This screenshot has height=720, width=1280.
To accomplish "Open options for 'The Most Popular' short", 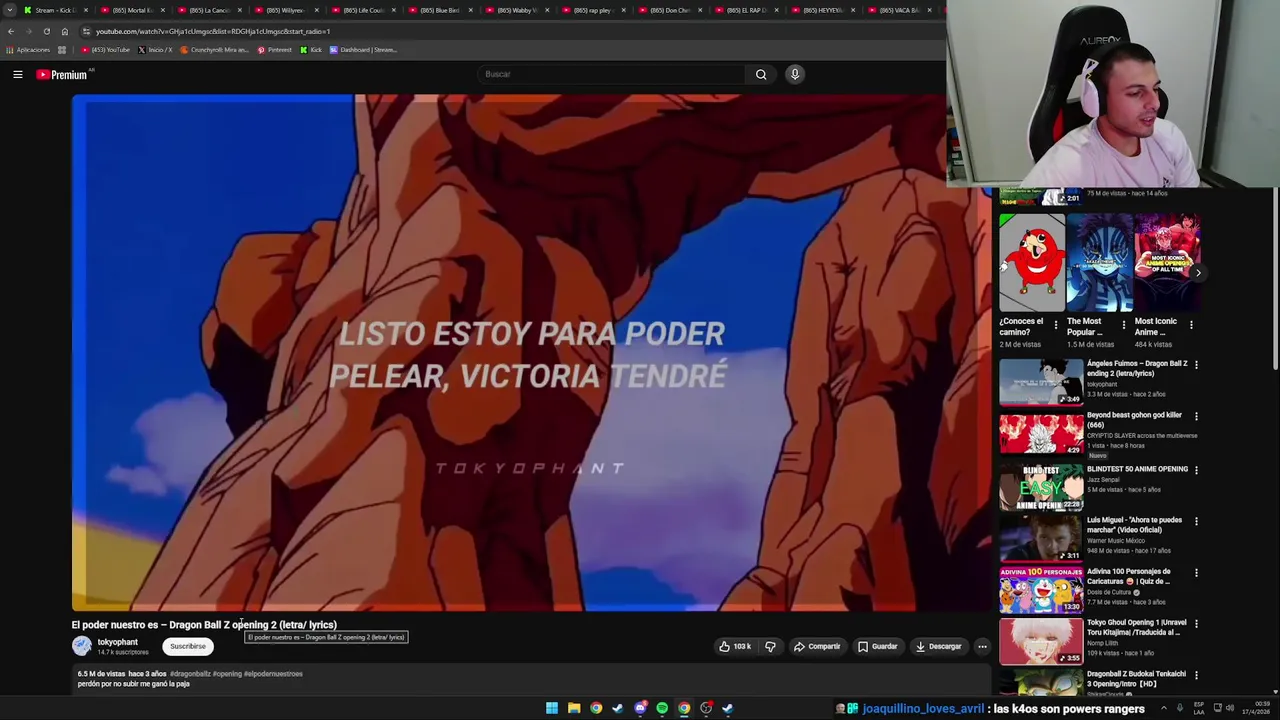I will coord(1123,325).
